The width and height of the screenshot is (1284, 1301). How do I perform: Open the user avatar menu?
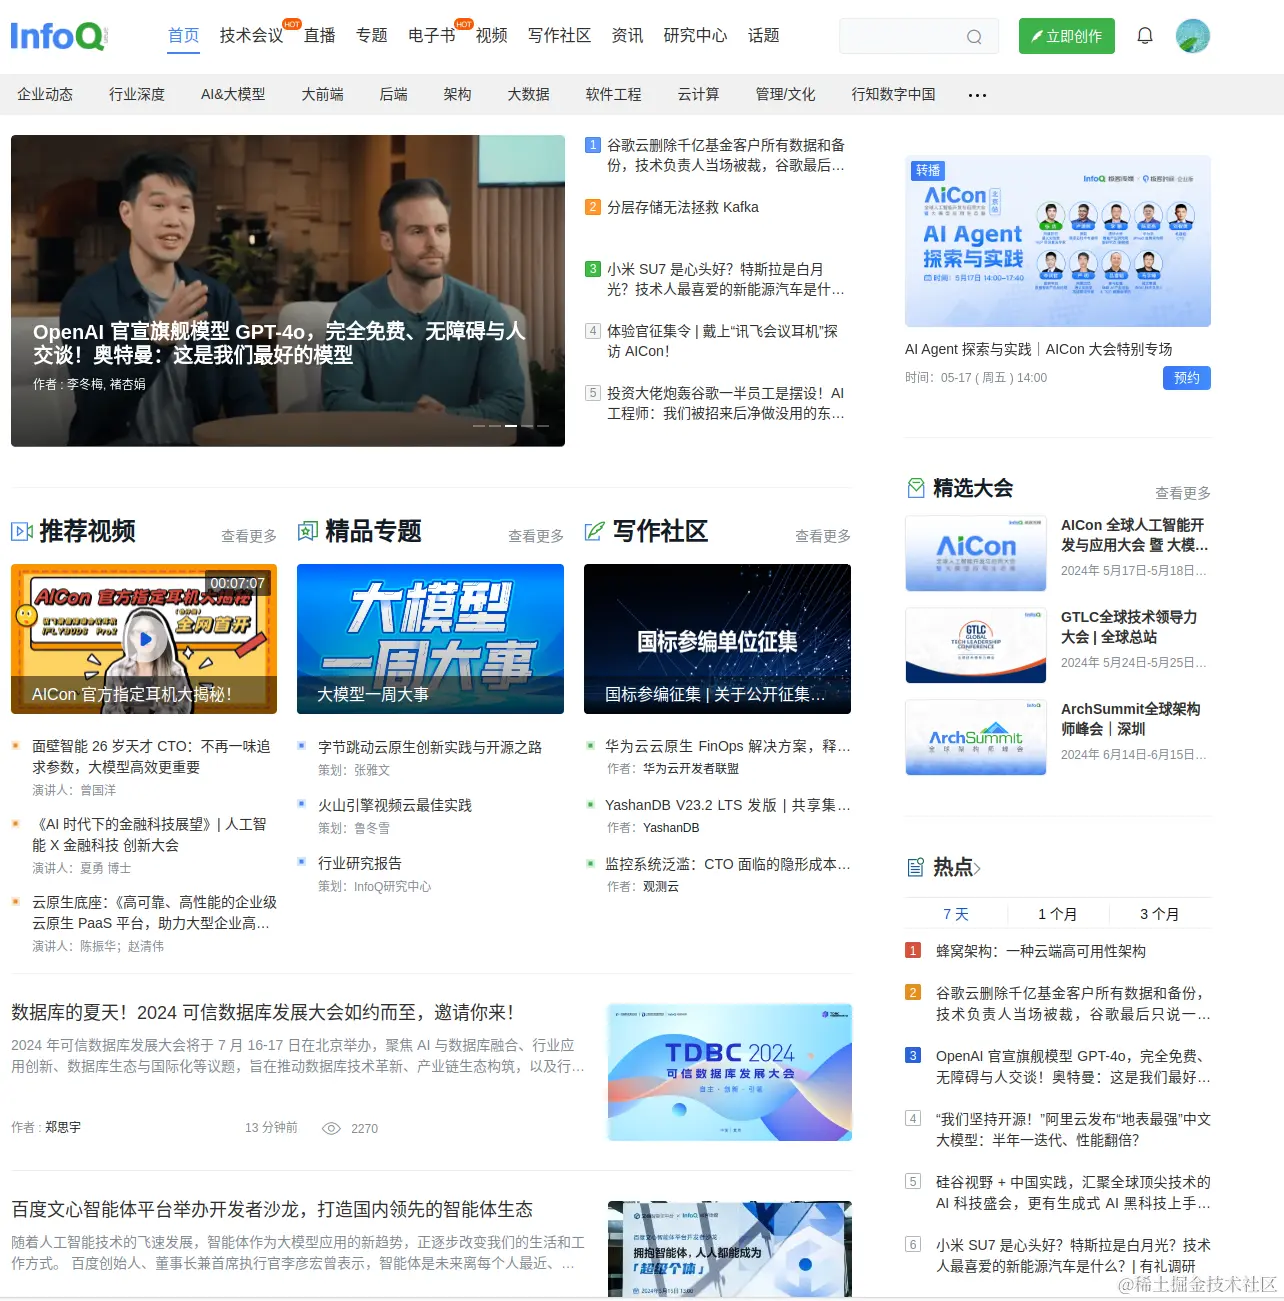1193,36
